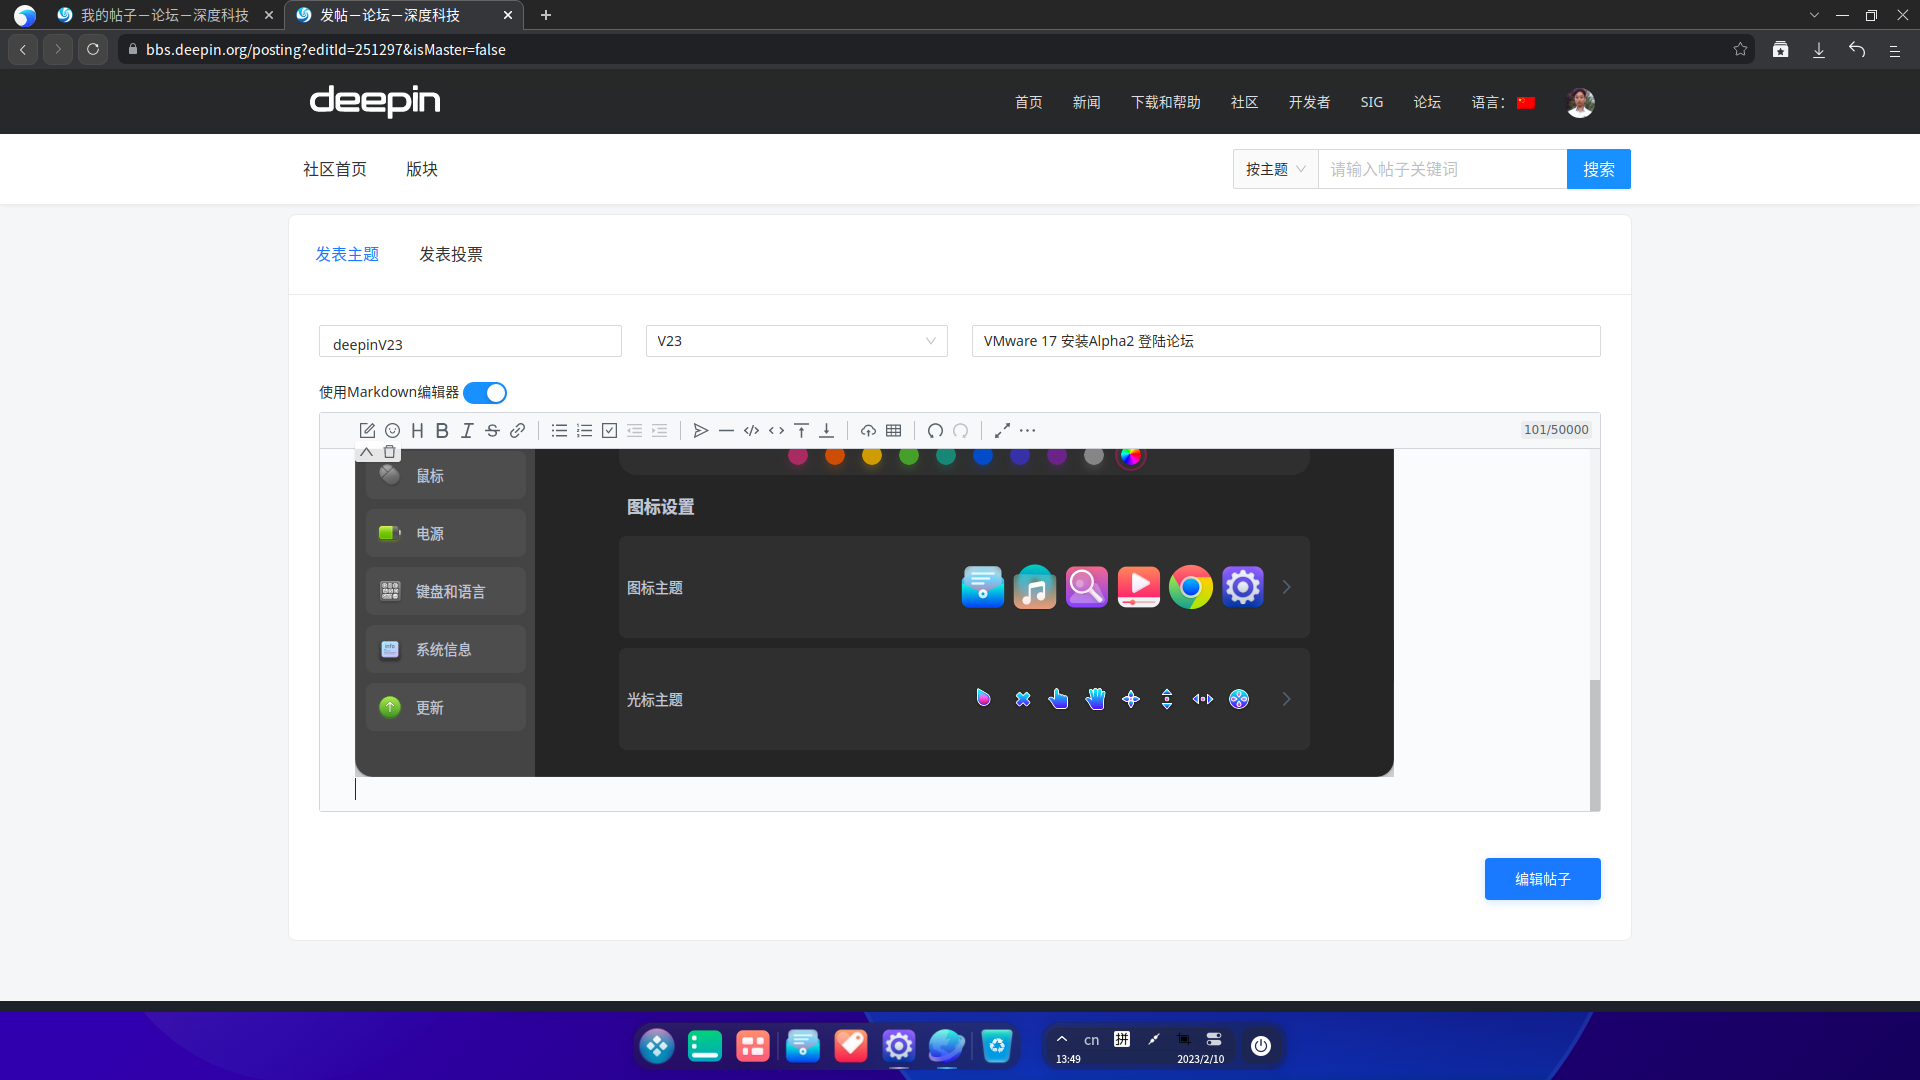Toggle the Markdown editor switch
The image size is (1920, 1080).
pyautogui.click(x=485, y=393)
